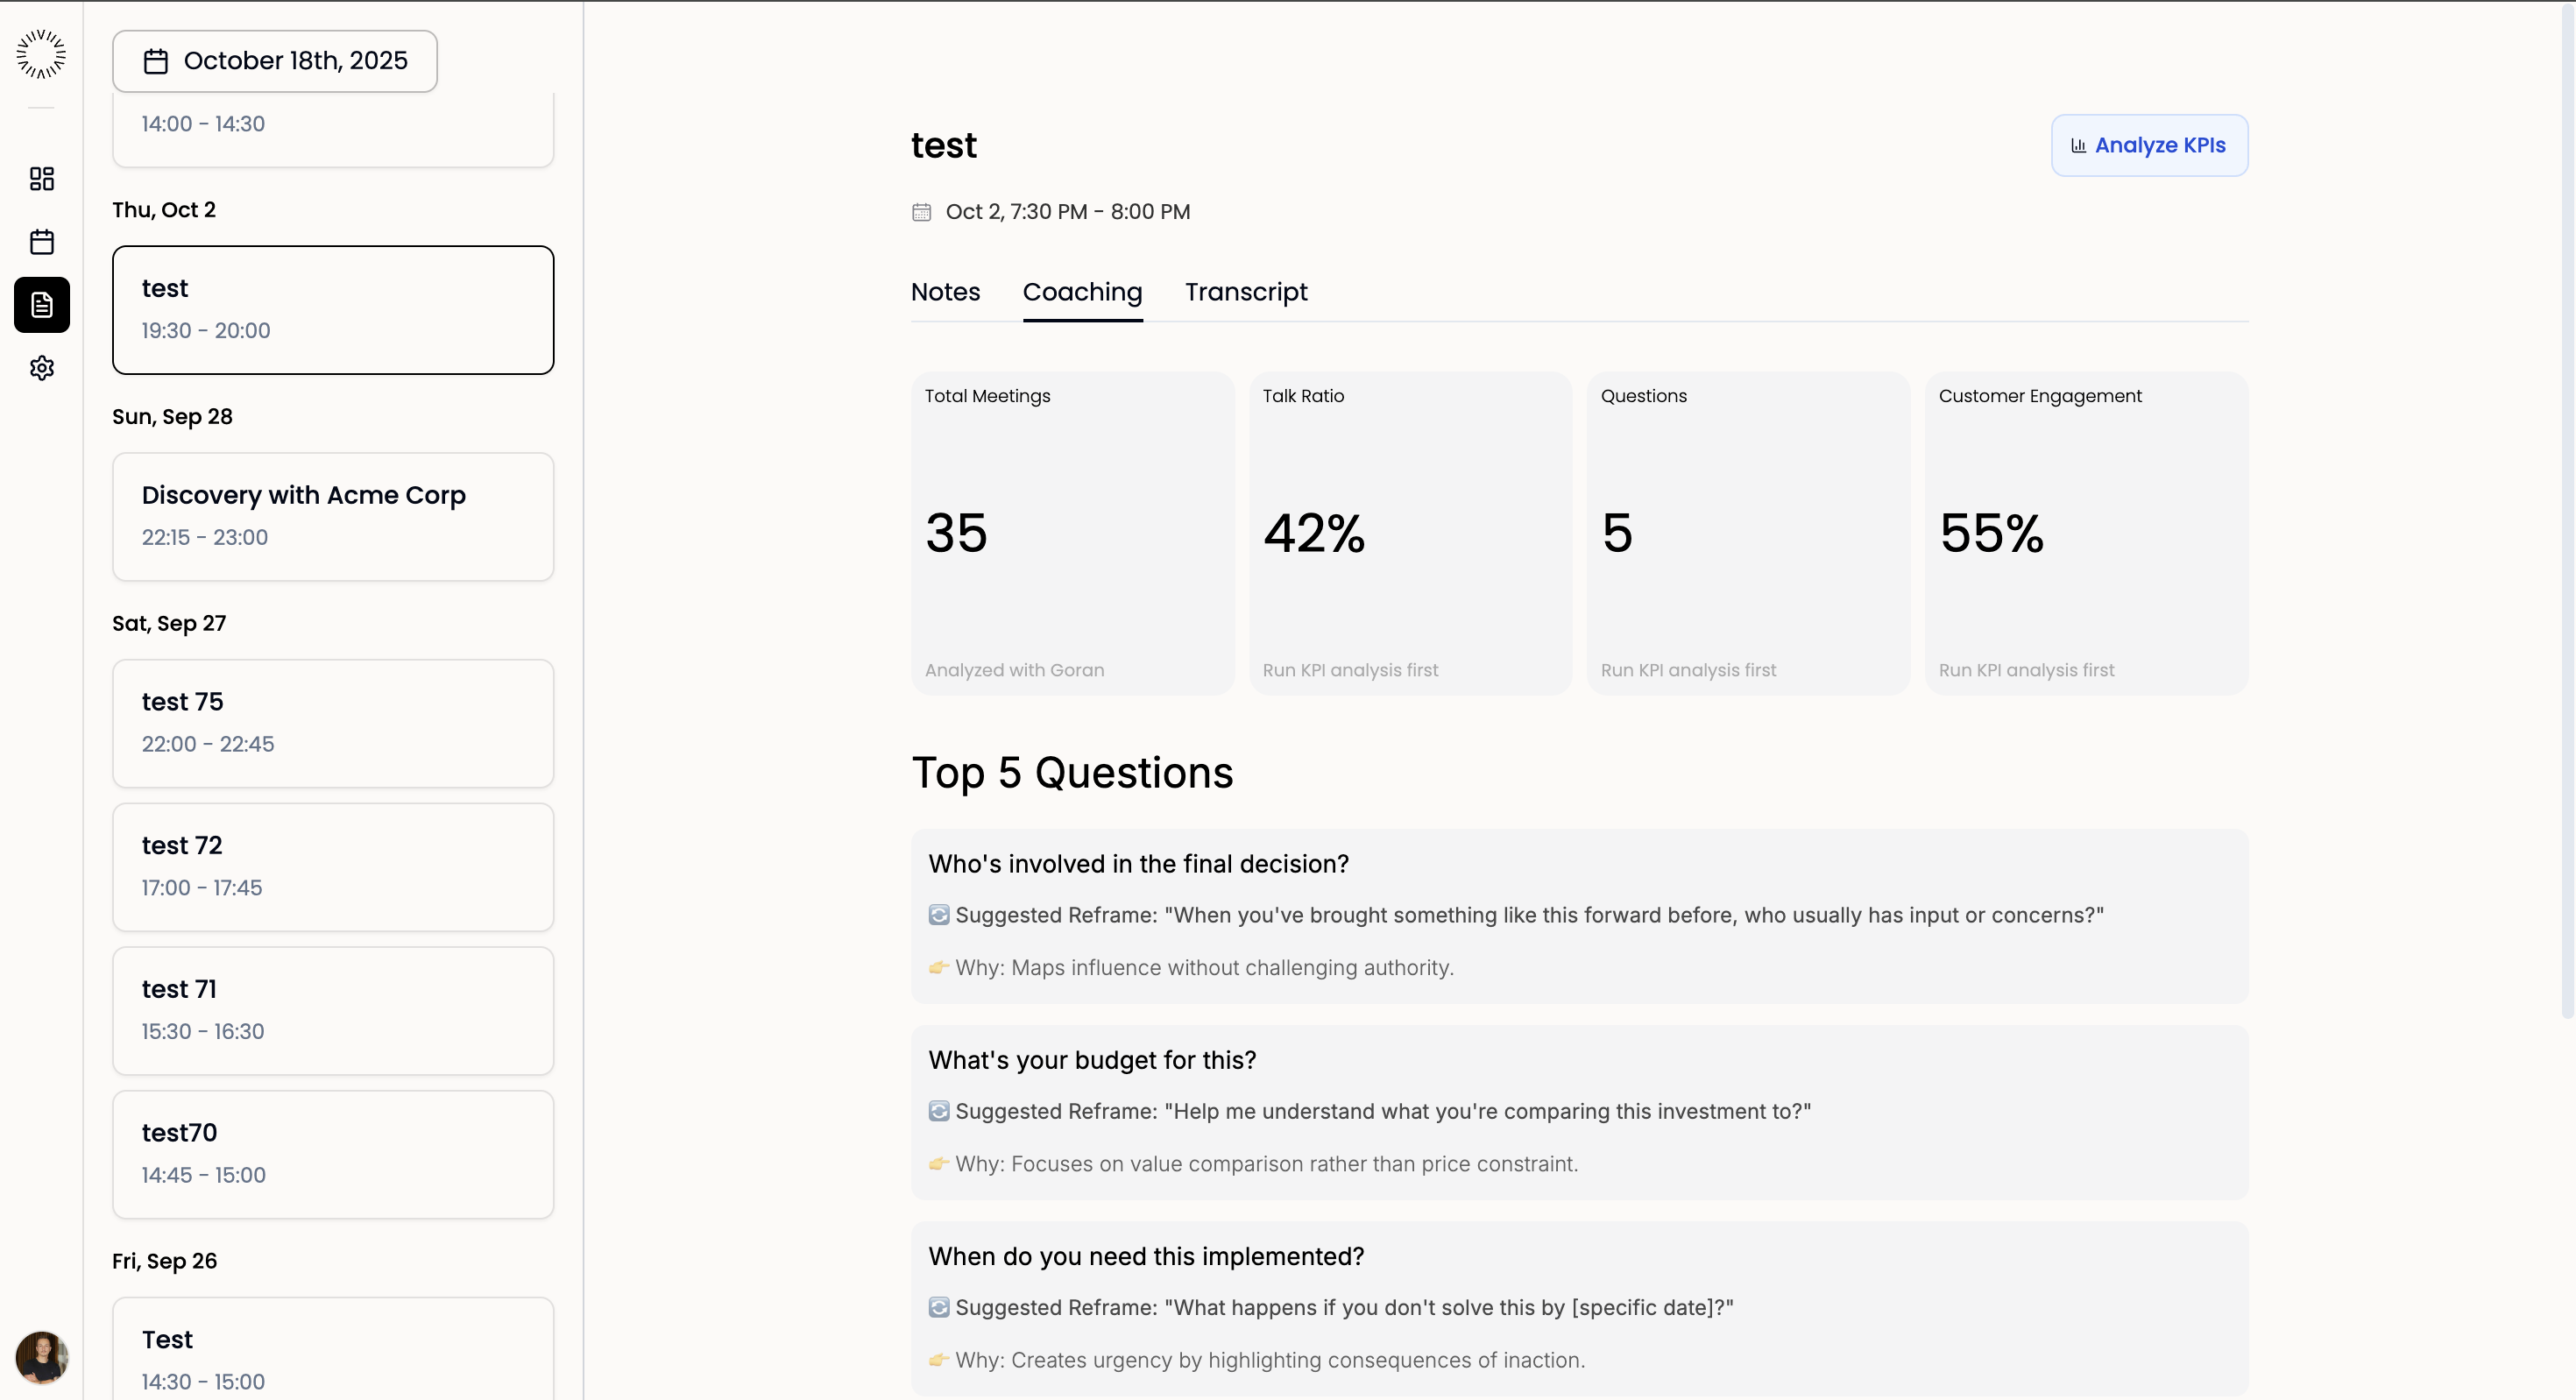Viewport: 2576px width, 1400px height.
Task: Open the settings gear icon
Action: [x=41, y=368]
